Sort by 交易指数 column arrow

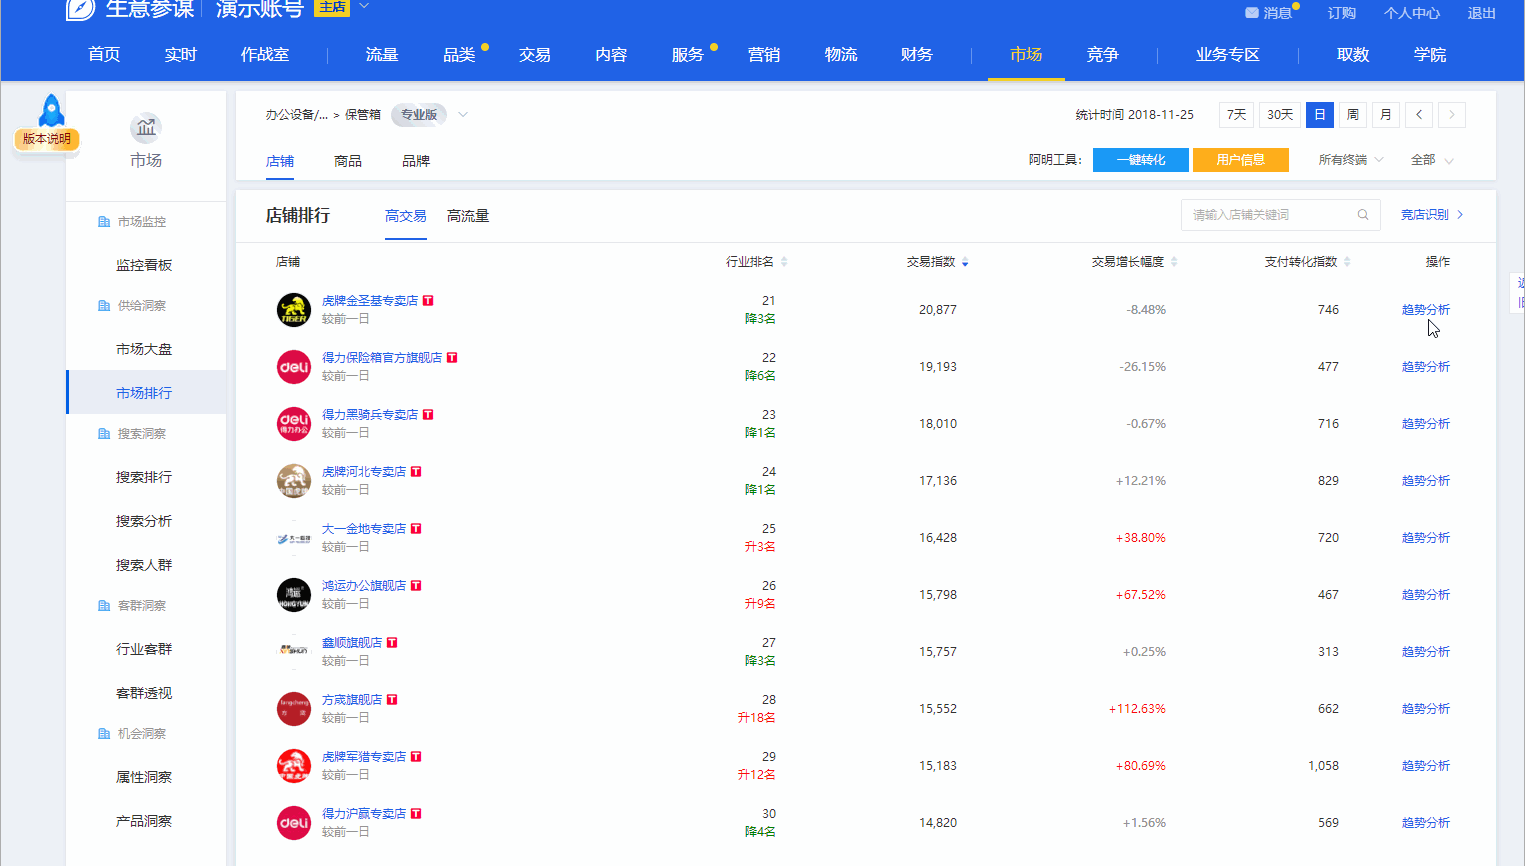[965, 262]
